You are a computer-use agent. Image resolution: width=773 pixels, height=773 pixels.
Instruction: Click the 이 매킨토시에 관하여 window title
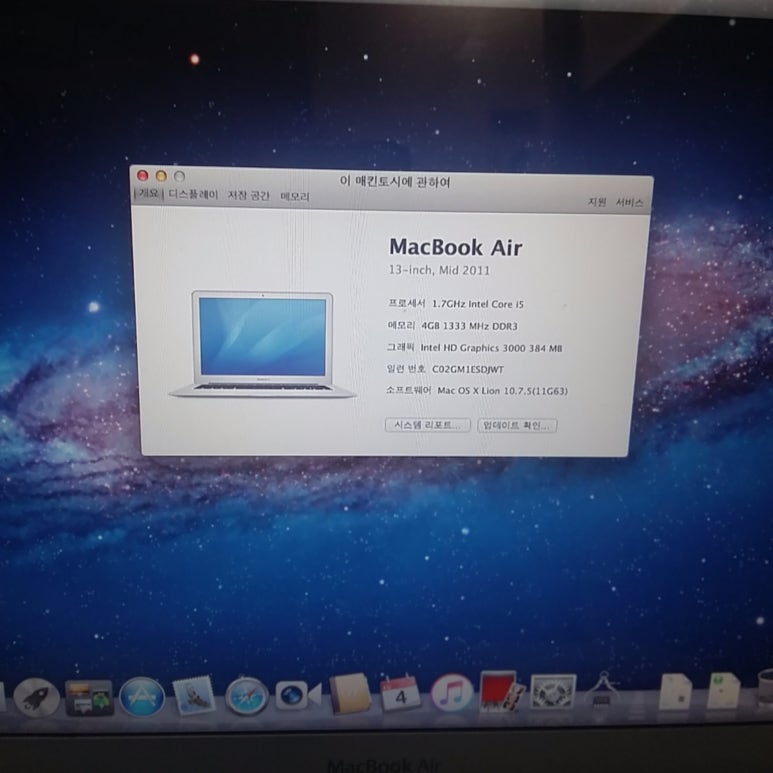tap(395, 182)
